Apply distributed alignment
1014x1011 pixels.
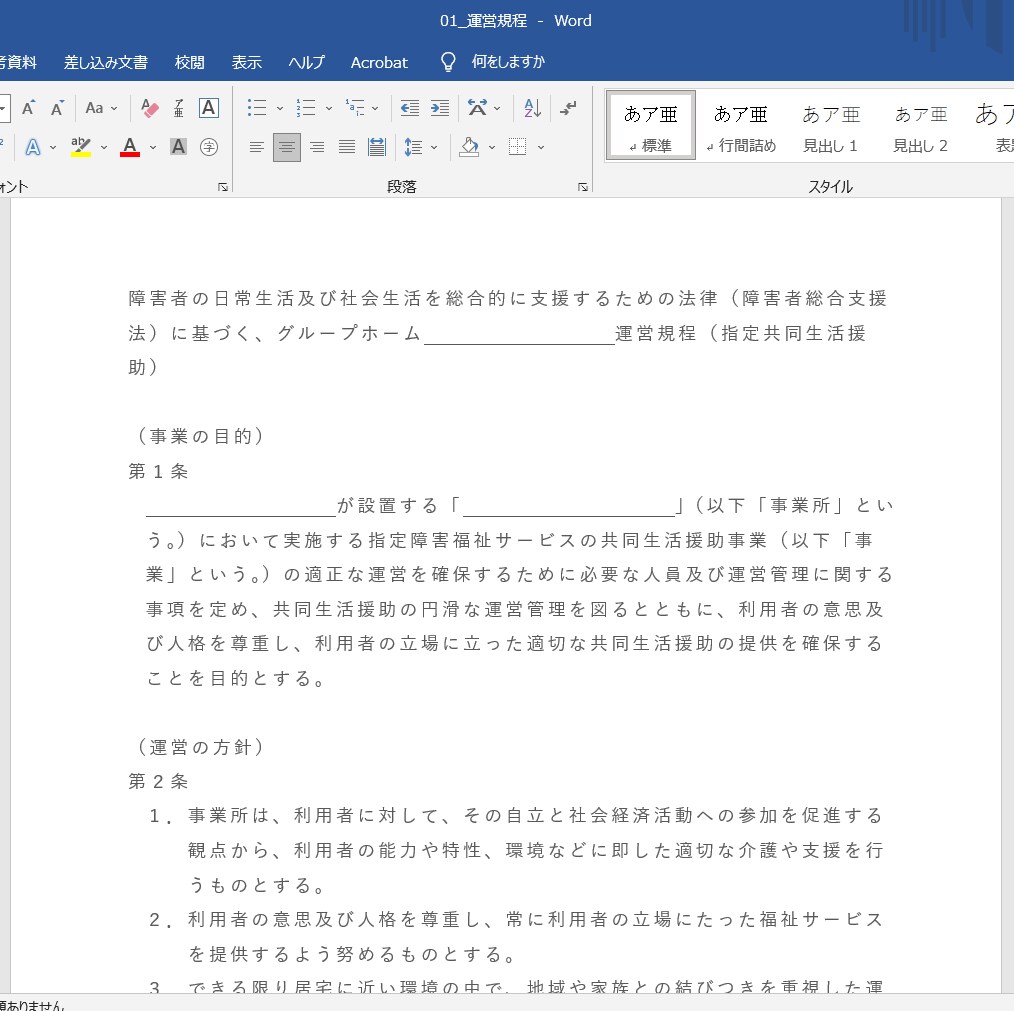[x=376, y=147]
